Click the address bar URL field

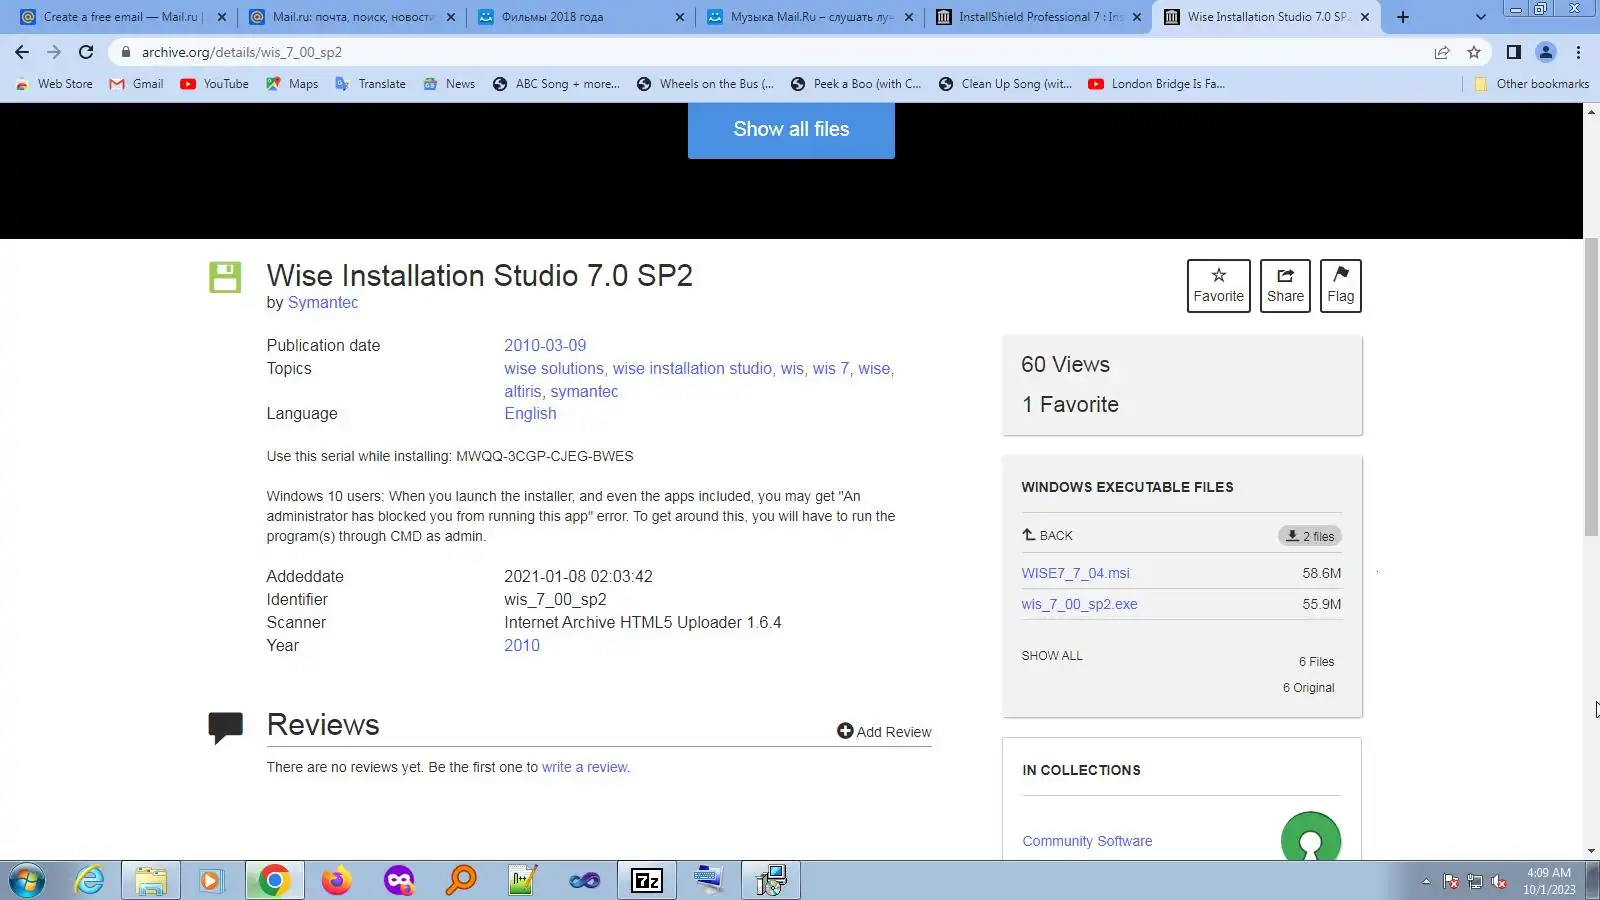click(770, 52)
